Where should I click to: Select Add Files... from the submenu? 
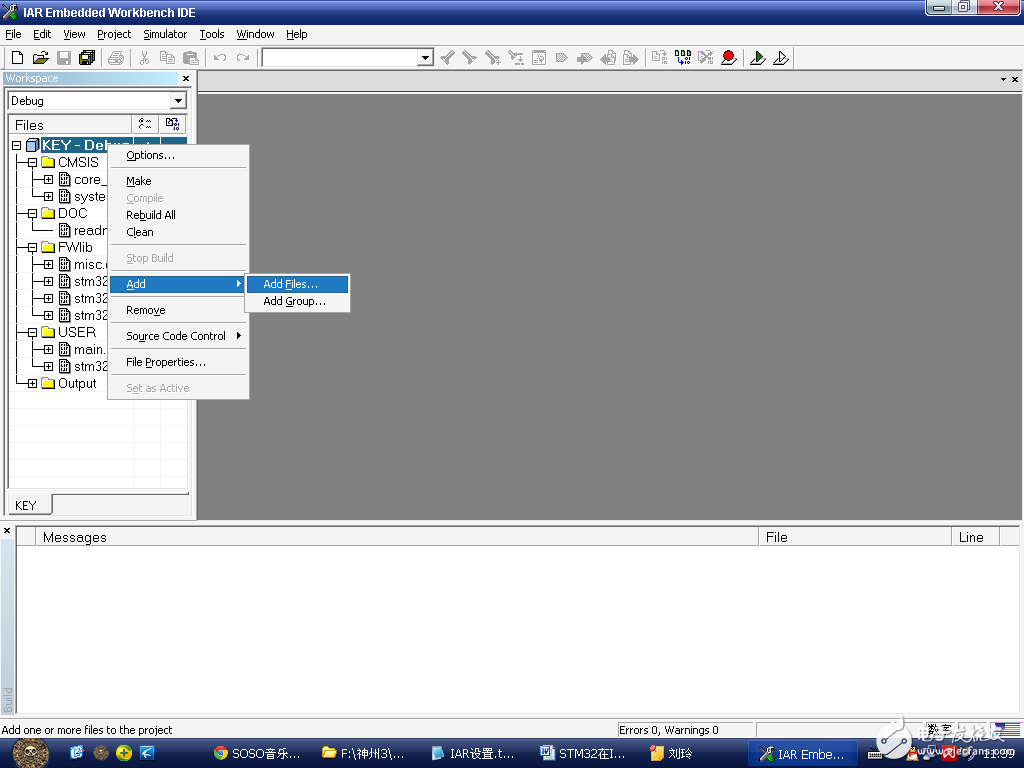coord(290,284)
